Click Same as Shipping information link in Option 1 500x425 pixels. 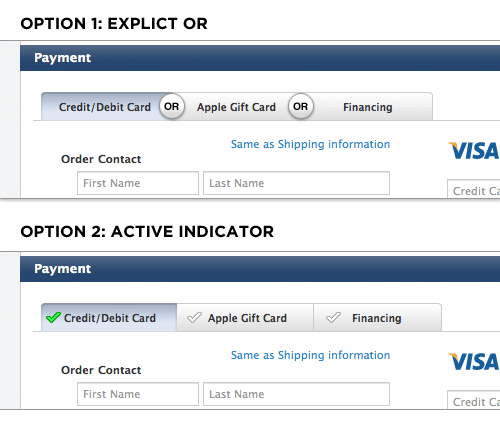point(310,144)
